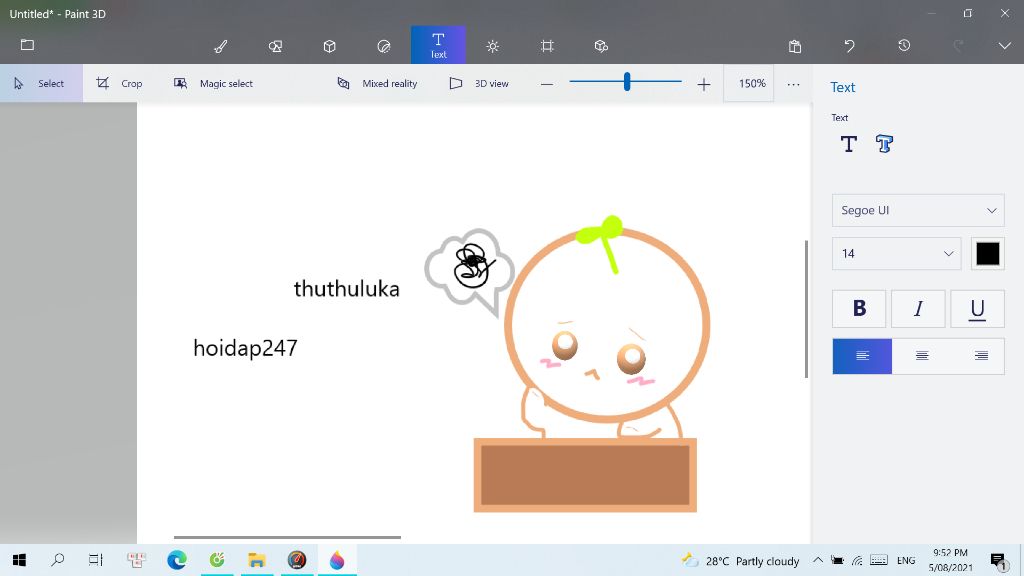Open the taskbar clock and date

pyautogui.click(x=950, y=560)
